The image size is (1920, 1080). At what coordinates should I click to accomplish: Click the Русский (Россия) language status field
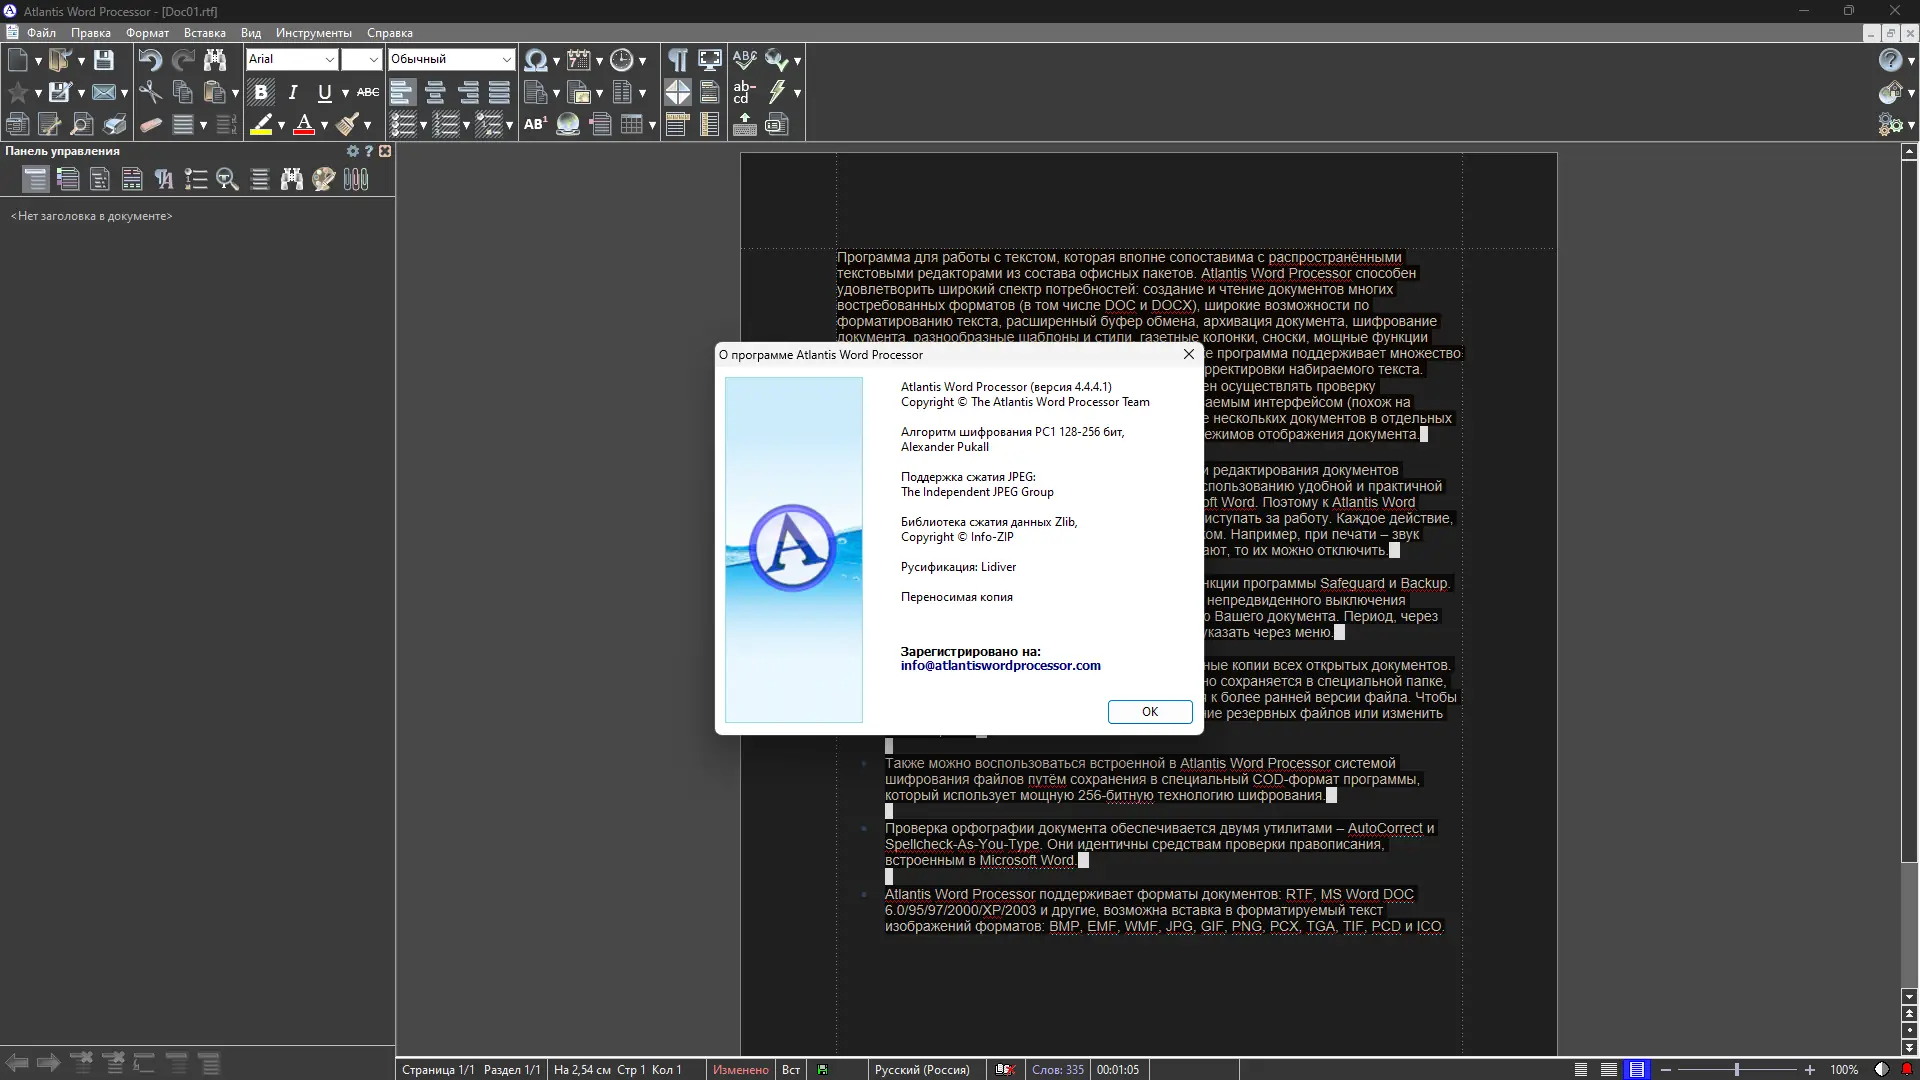(x=921, y=1070)
